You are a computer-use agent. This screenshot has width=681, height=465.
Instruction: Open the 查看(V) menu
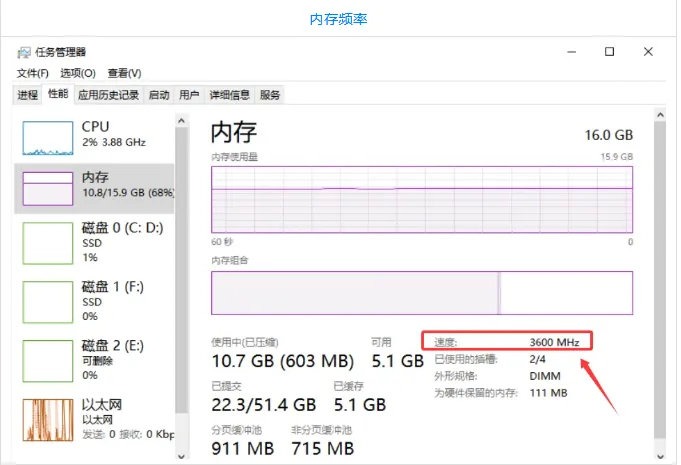tap(124, 73)
